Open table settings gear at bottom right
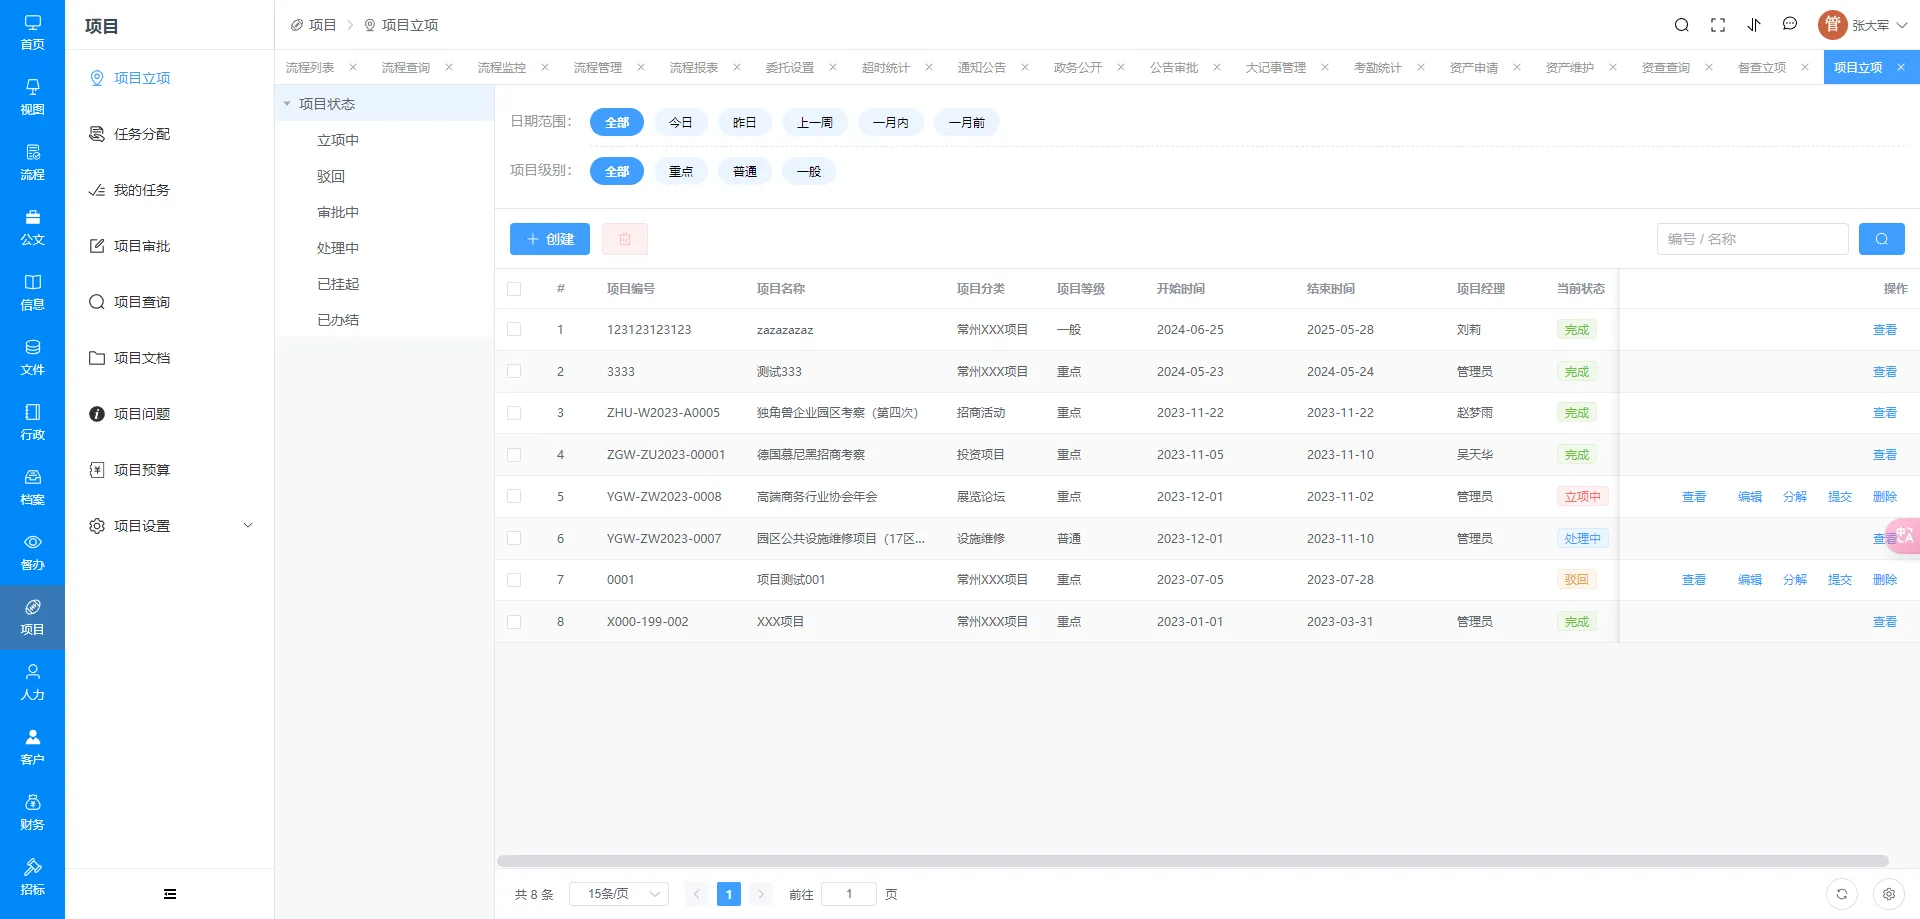 (1889, 894)
